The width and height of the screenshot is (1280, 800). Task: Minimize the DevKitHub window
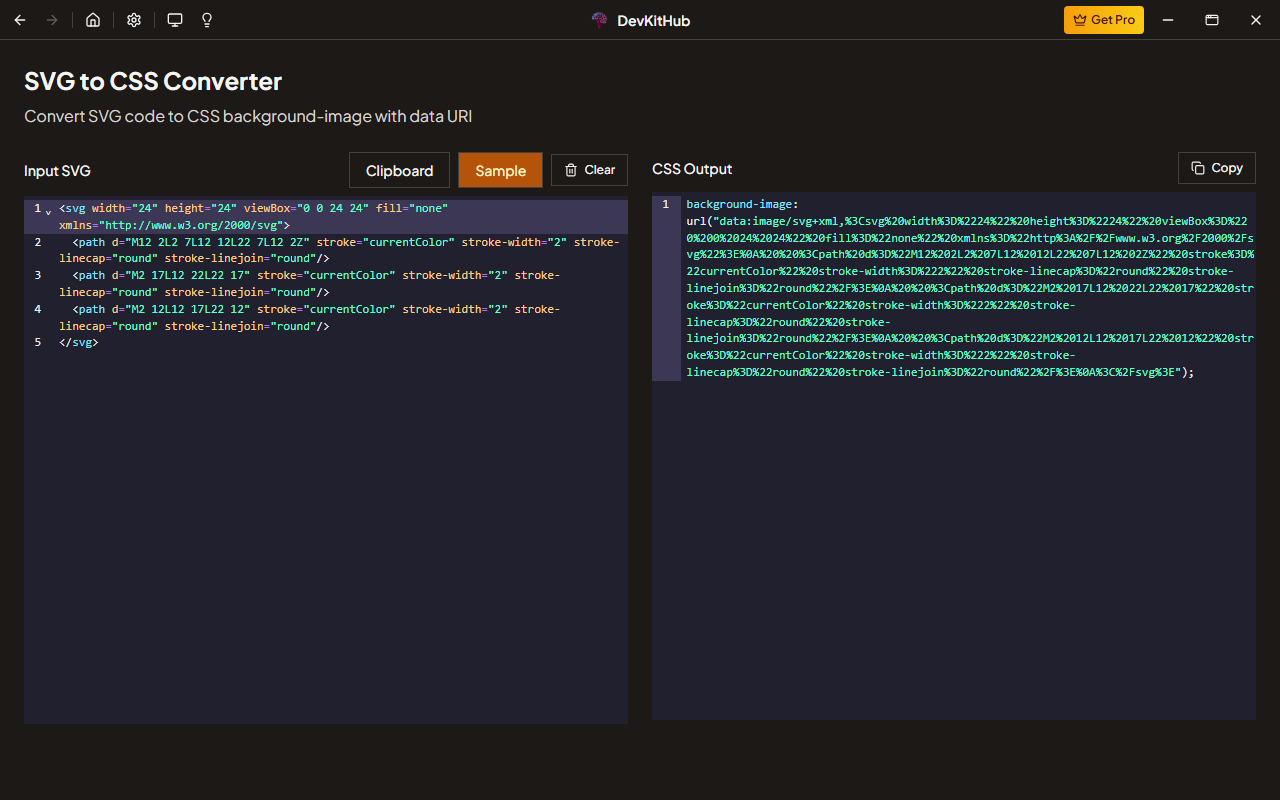tap(1168, 20)
